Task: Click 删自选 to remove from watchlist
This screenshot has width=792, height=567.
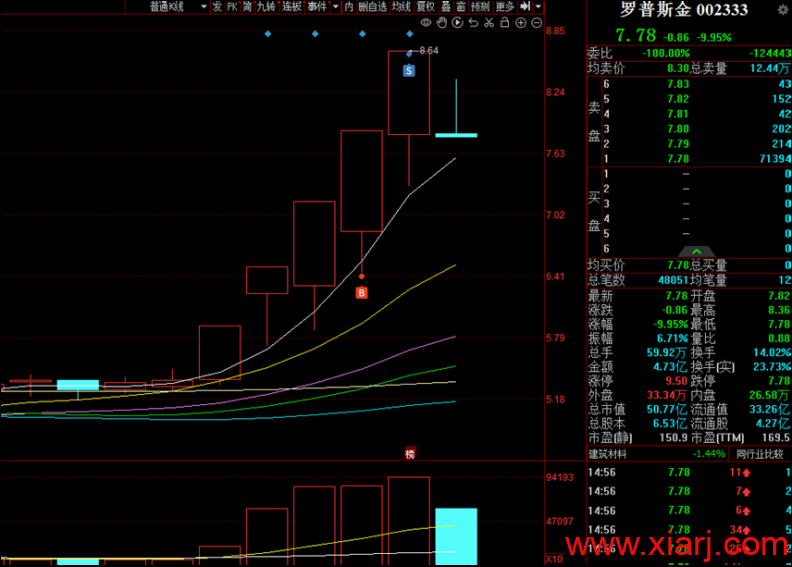Action: (x=372, y=7)
